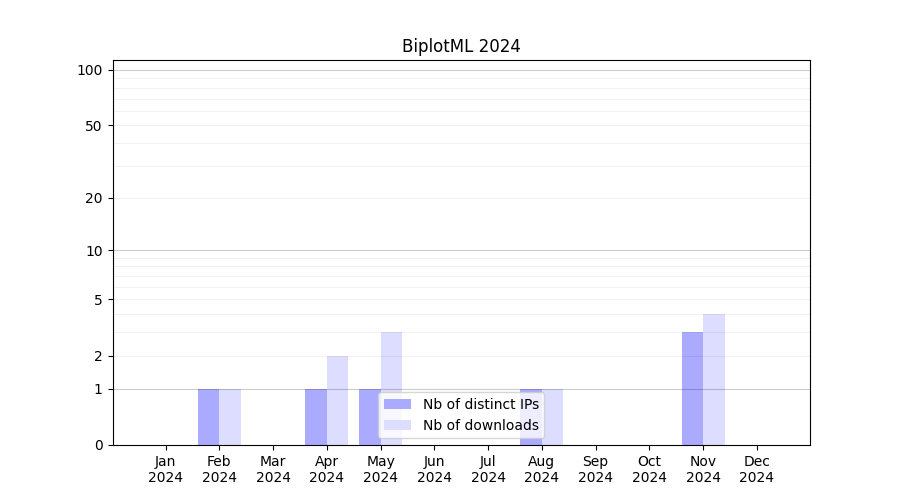Click the Nov 2024 distinct IPs bar
Image resolution: width=900 pixels, height=500 pixels.
692,388
